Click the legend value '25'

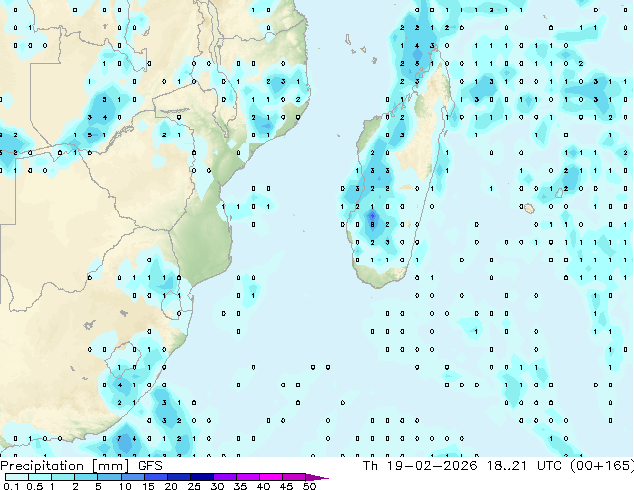point(194,486)
